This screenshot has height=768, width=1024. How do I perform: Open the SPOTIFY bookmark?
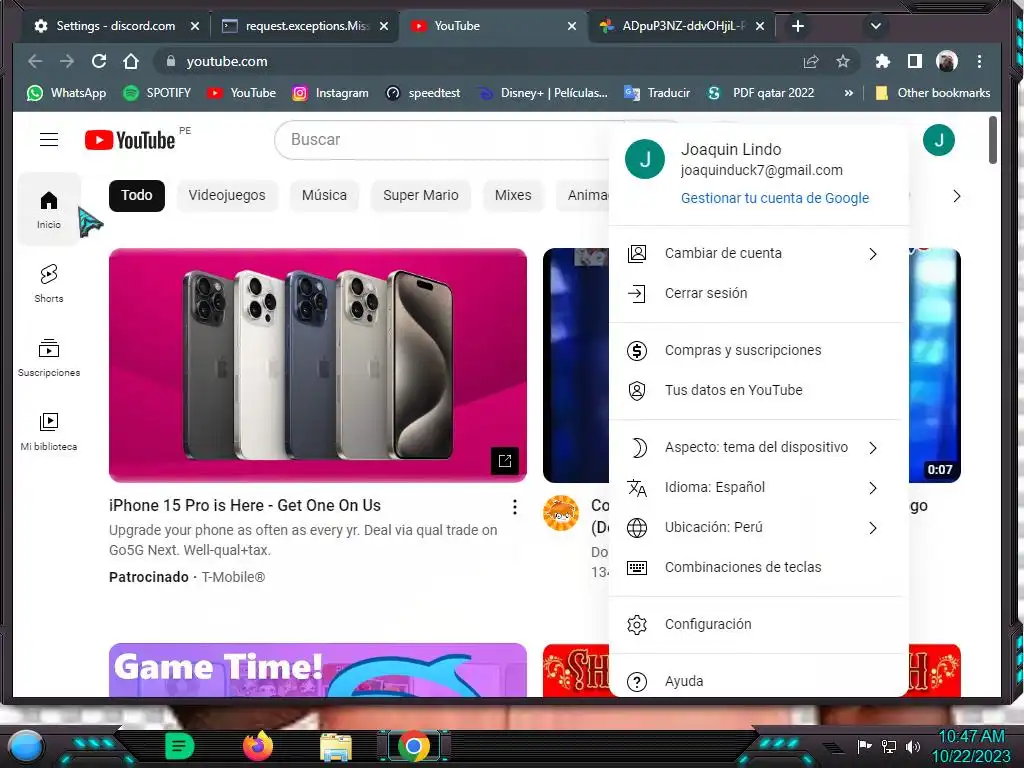[x=157, y=93]
